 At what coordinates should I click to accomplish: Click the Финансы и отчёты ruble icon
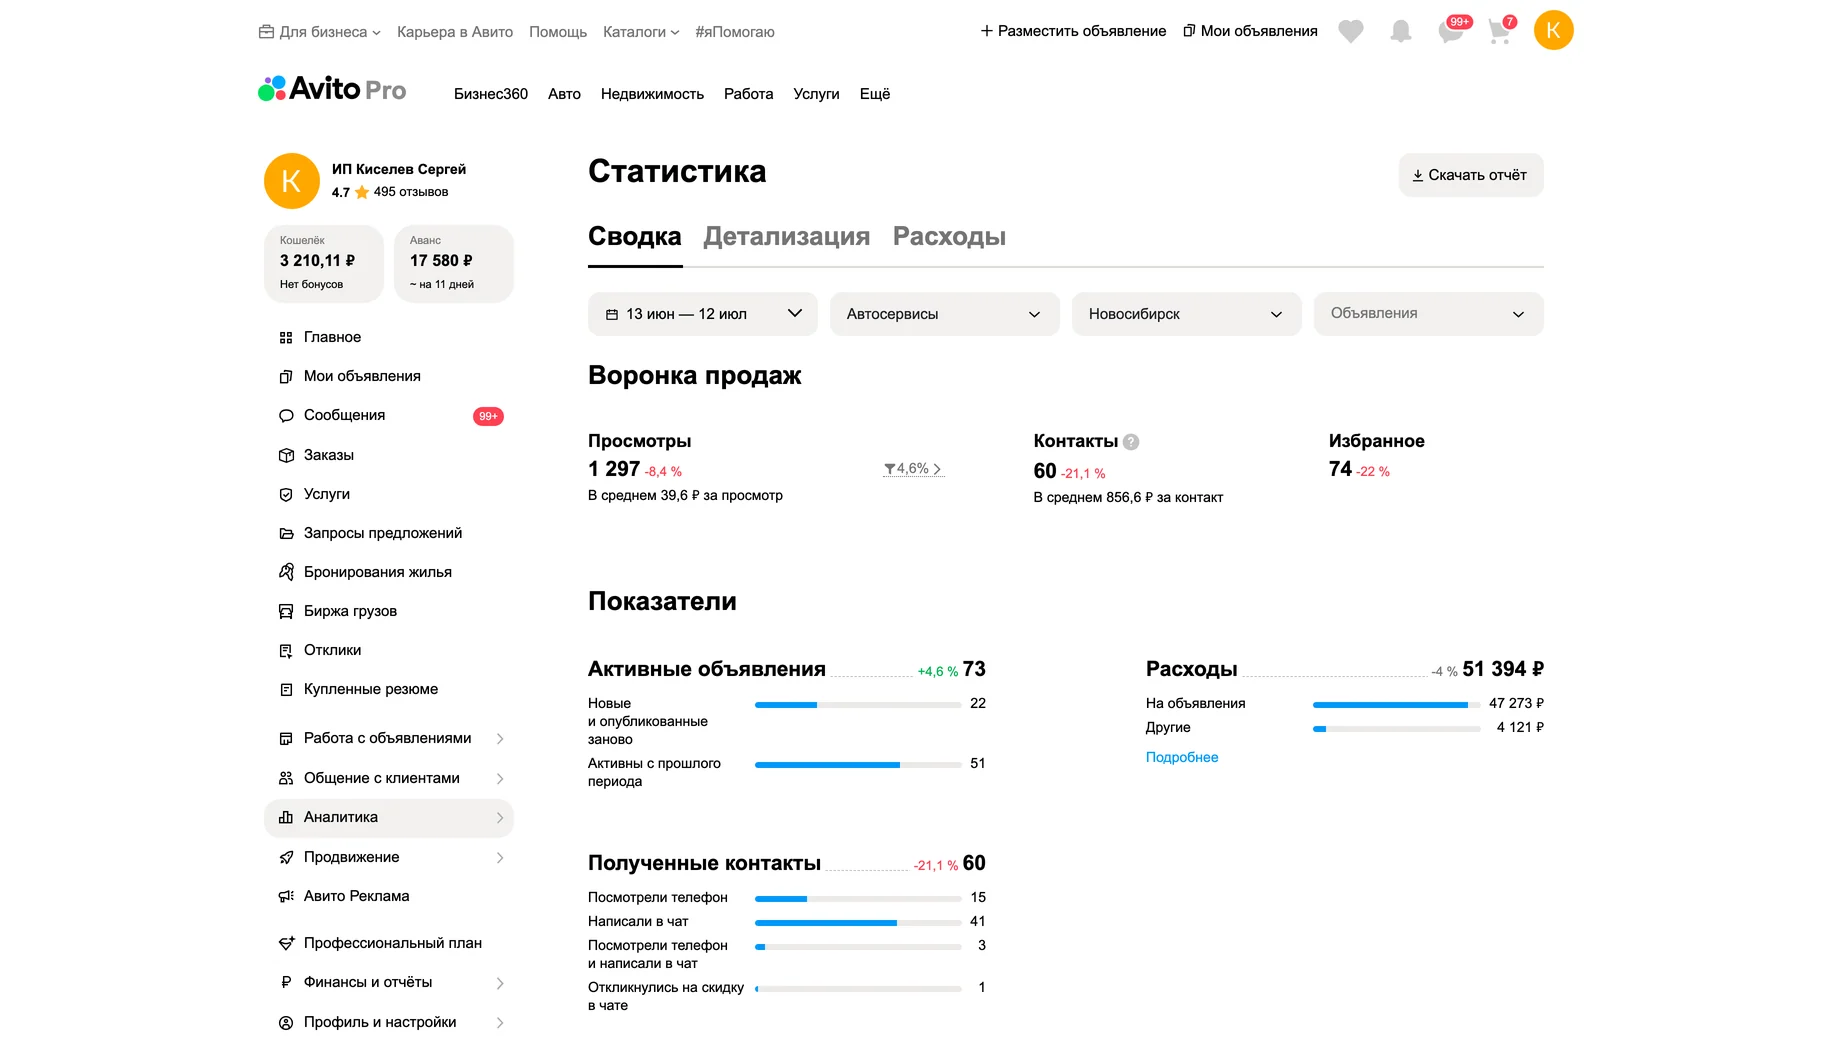(286, 983)
